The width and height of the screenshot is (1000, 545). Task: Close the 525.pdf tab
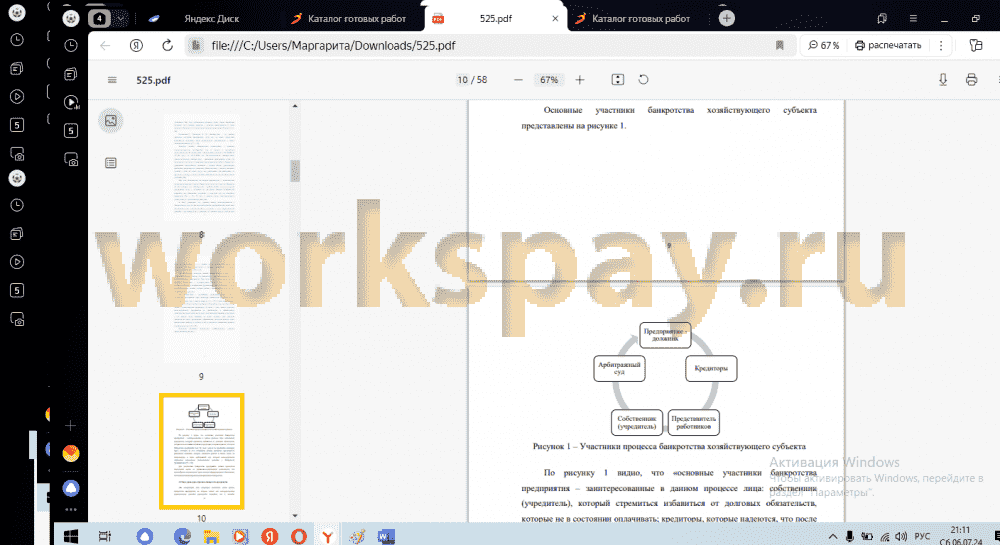click(555, 18)
